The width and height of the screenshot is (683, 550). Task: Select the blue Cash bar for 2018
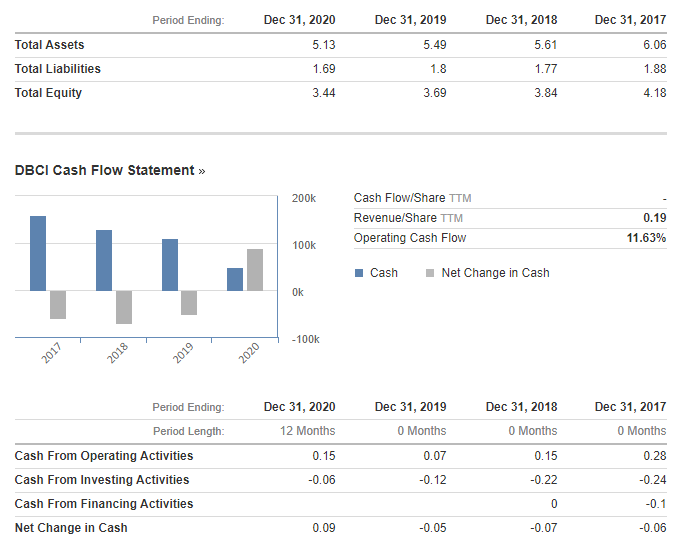click(104, 261)
